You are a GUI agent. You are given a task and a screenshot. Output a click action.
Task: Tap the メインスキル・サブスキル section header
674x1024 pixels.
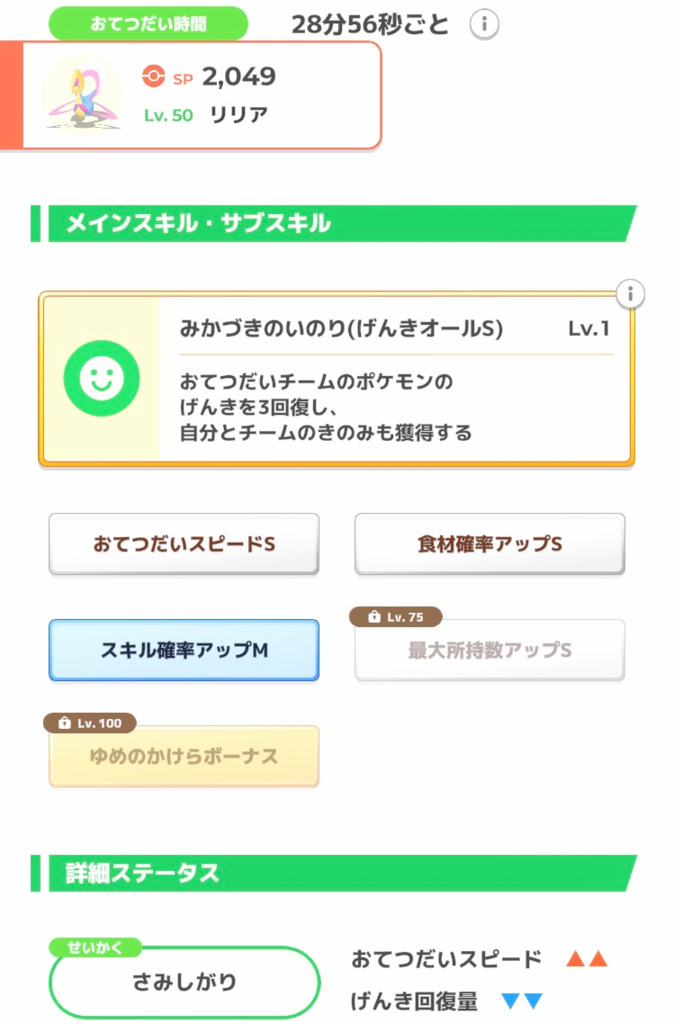point(333,224)
